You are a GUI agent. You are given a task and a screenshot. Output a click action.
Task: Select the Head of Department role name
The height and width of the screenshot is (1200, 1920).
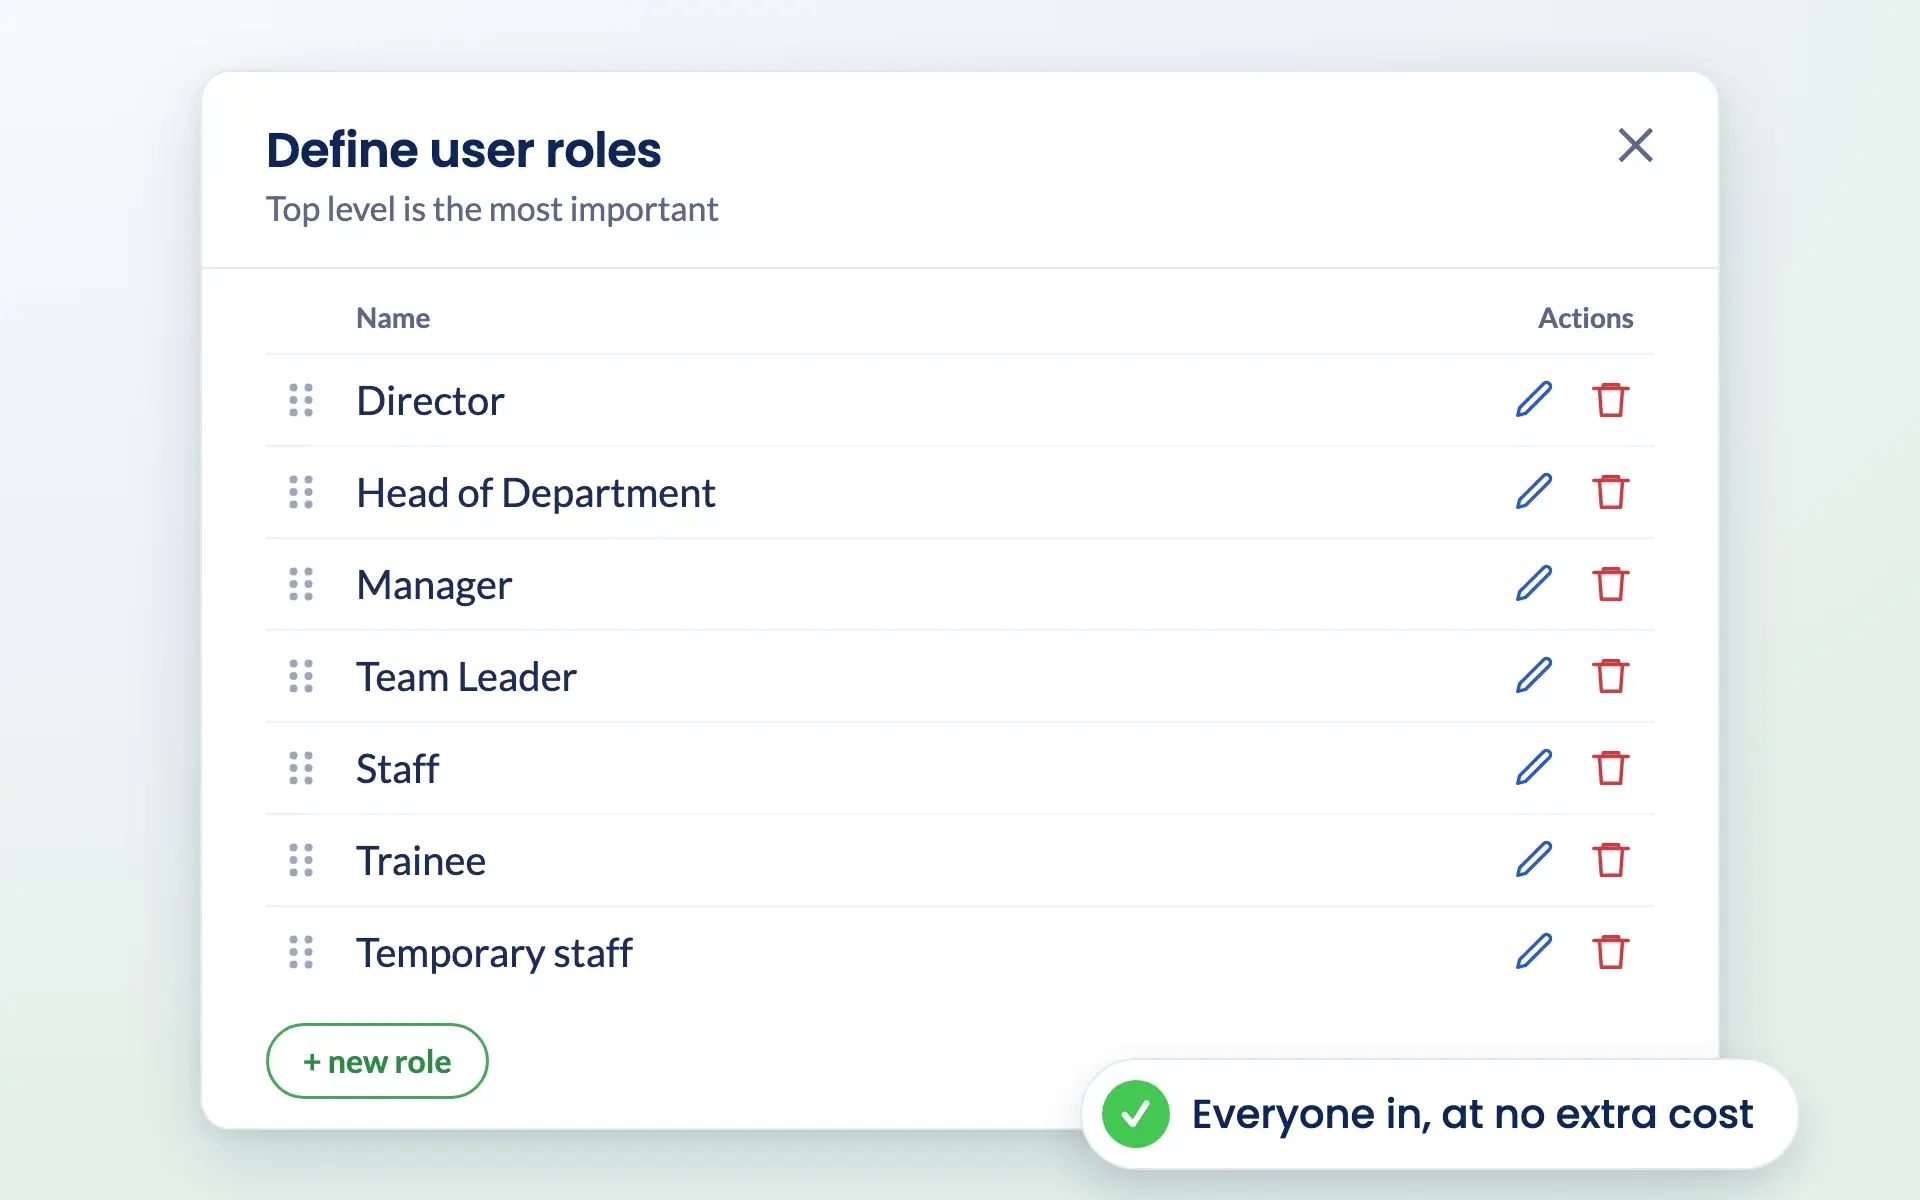click(536, 493)
